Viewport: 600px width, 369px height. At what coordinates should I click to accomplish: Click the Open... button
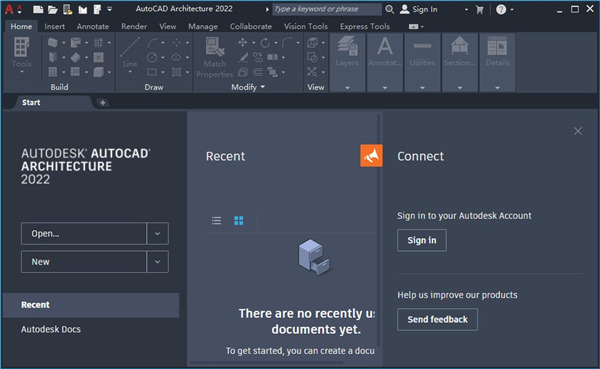[x=84, y=233]
